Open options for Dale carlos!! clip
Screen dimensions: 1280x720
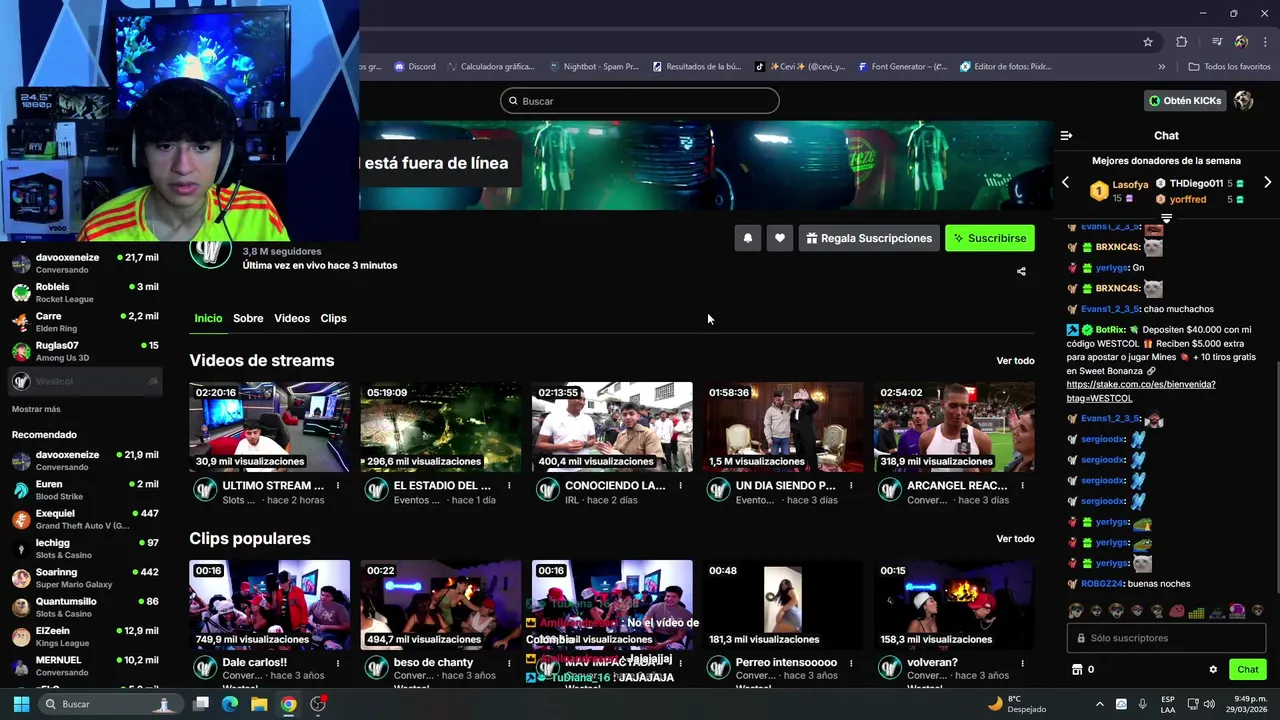[338, 663]
